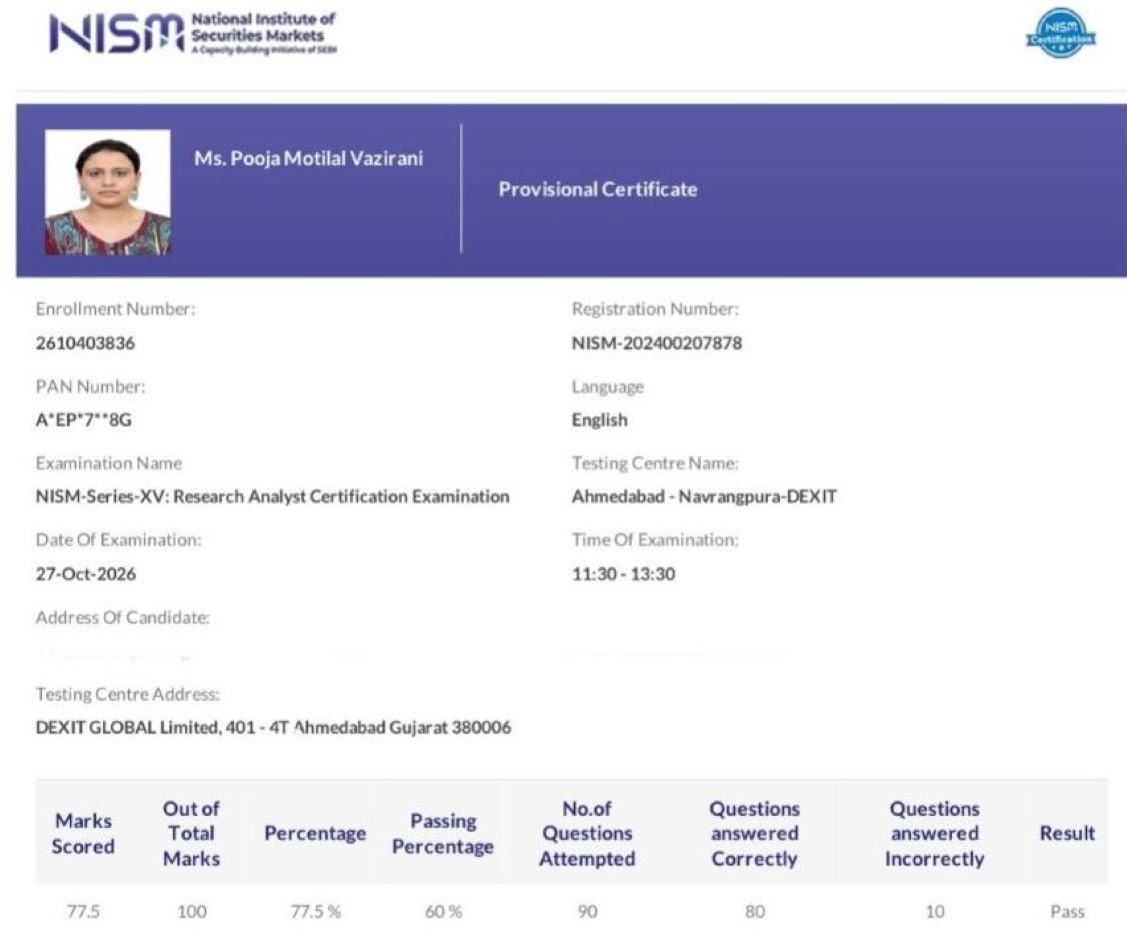Click the Questions answered Incorrectly header

[934, 834]
